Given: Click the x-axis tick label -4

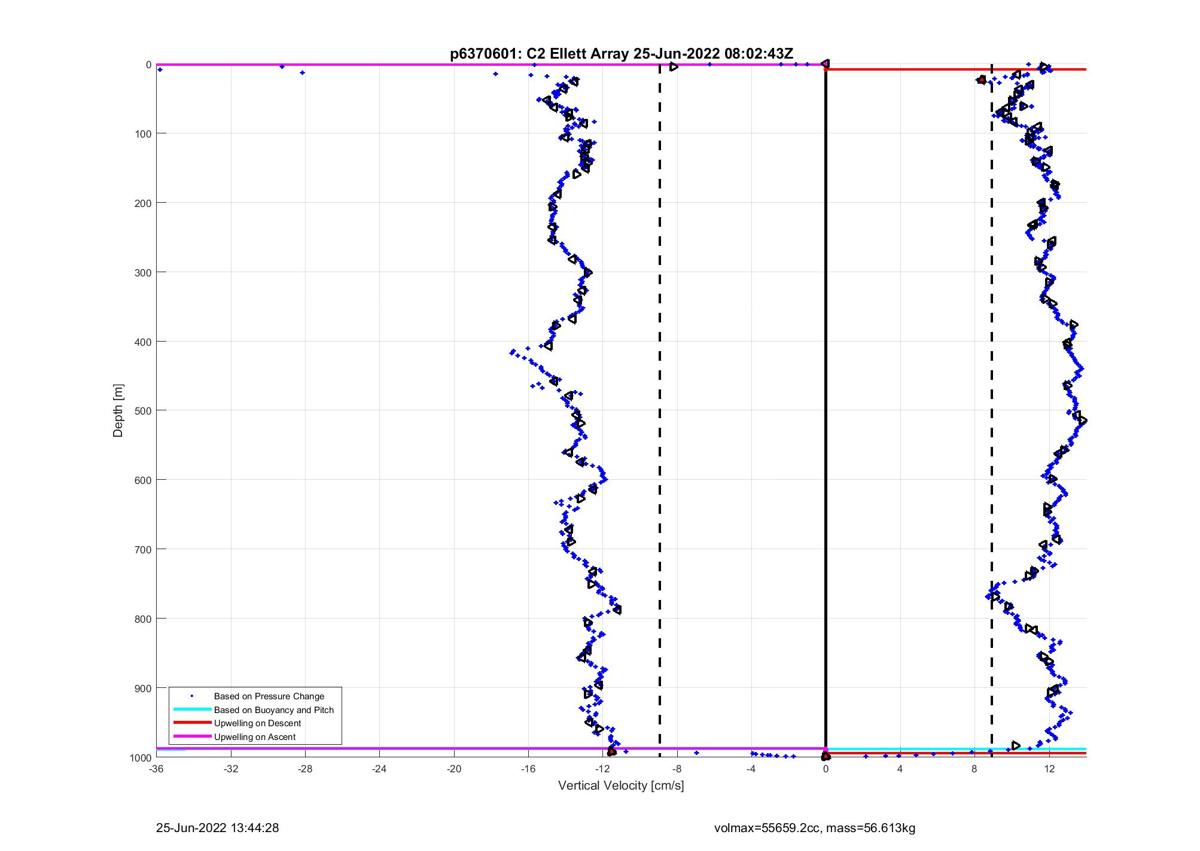Looking at the screenshot, I should 751,769.
